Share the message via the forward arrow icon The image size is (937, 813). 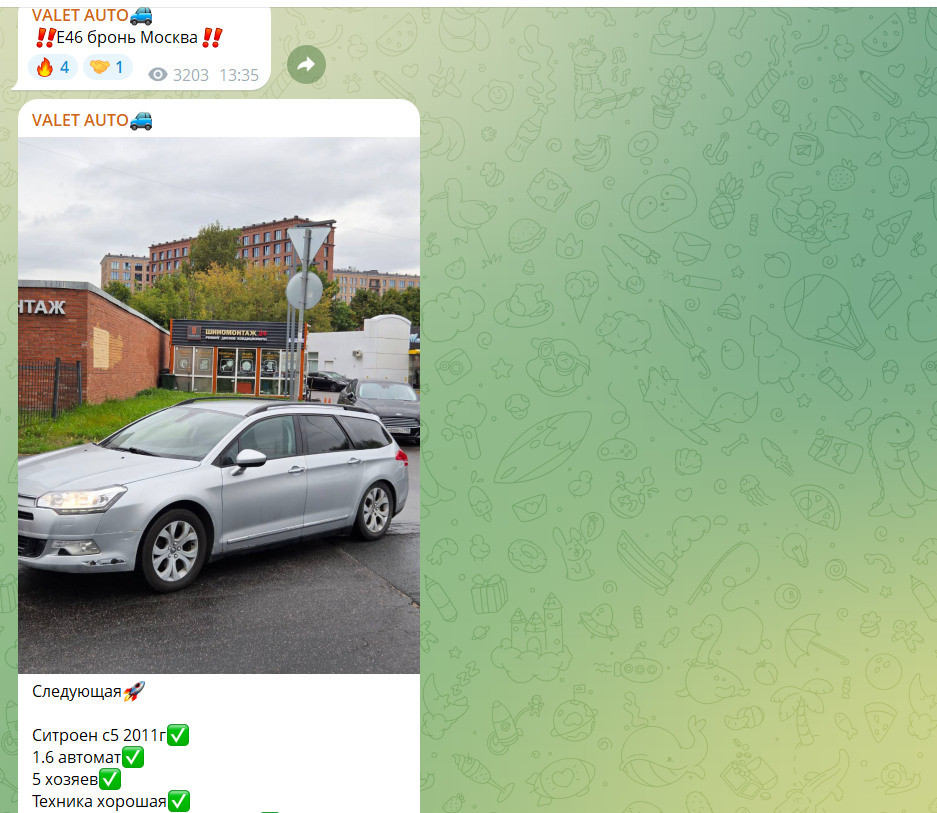point(306,65)
